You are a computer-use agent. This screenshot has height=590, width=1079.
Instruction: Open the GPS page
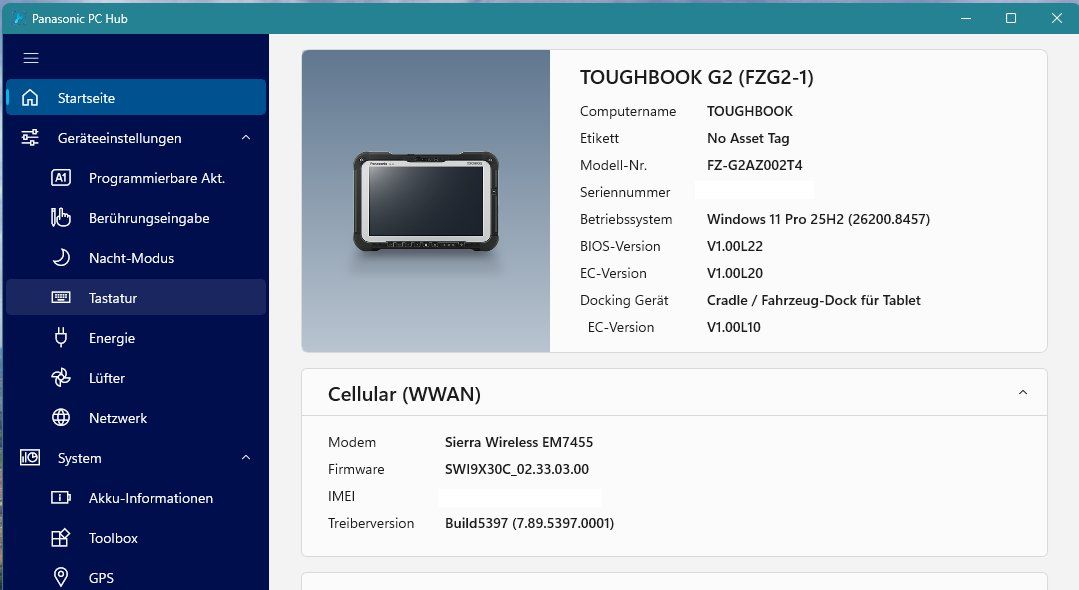click(x=136, y=577)
